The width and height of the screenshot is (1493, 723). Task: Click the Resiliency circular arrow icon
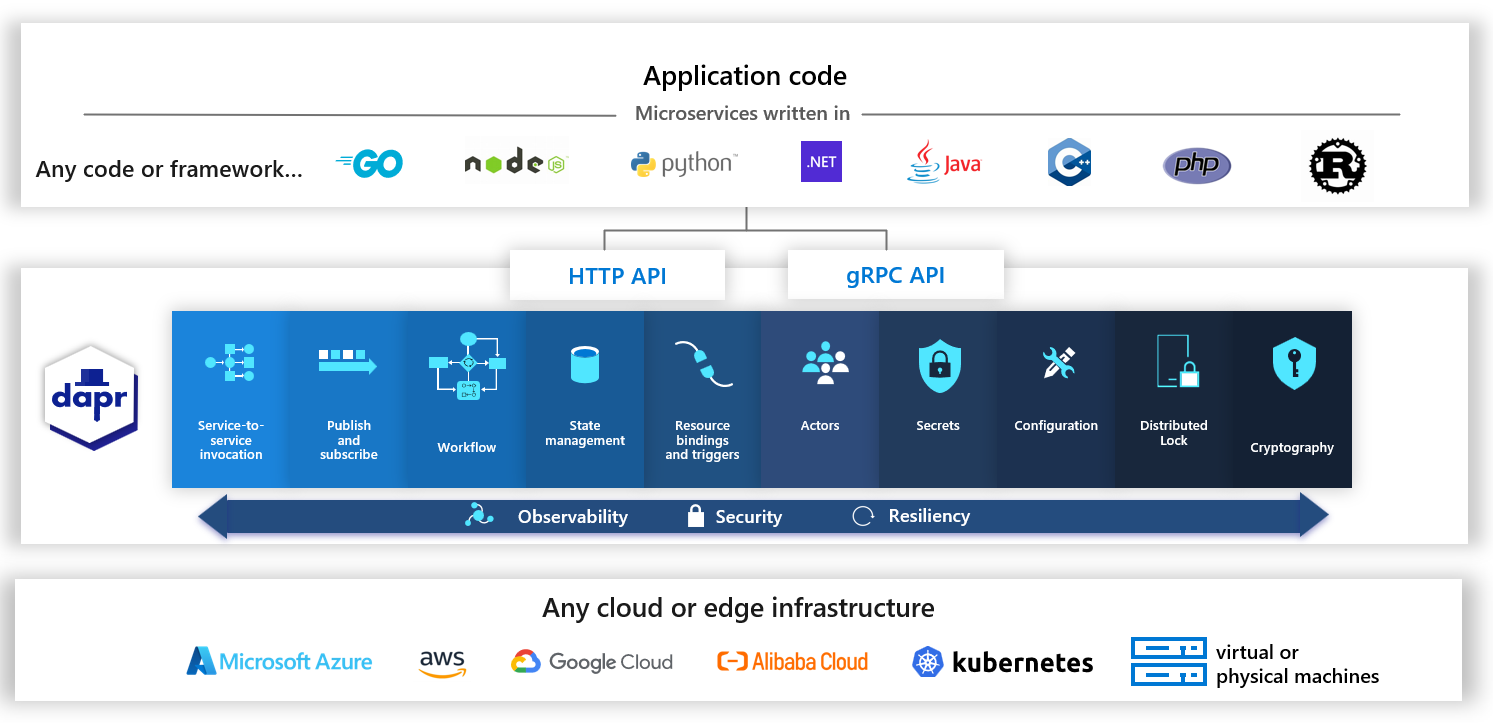[862, 516]
